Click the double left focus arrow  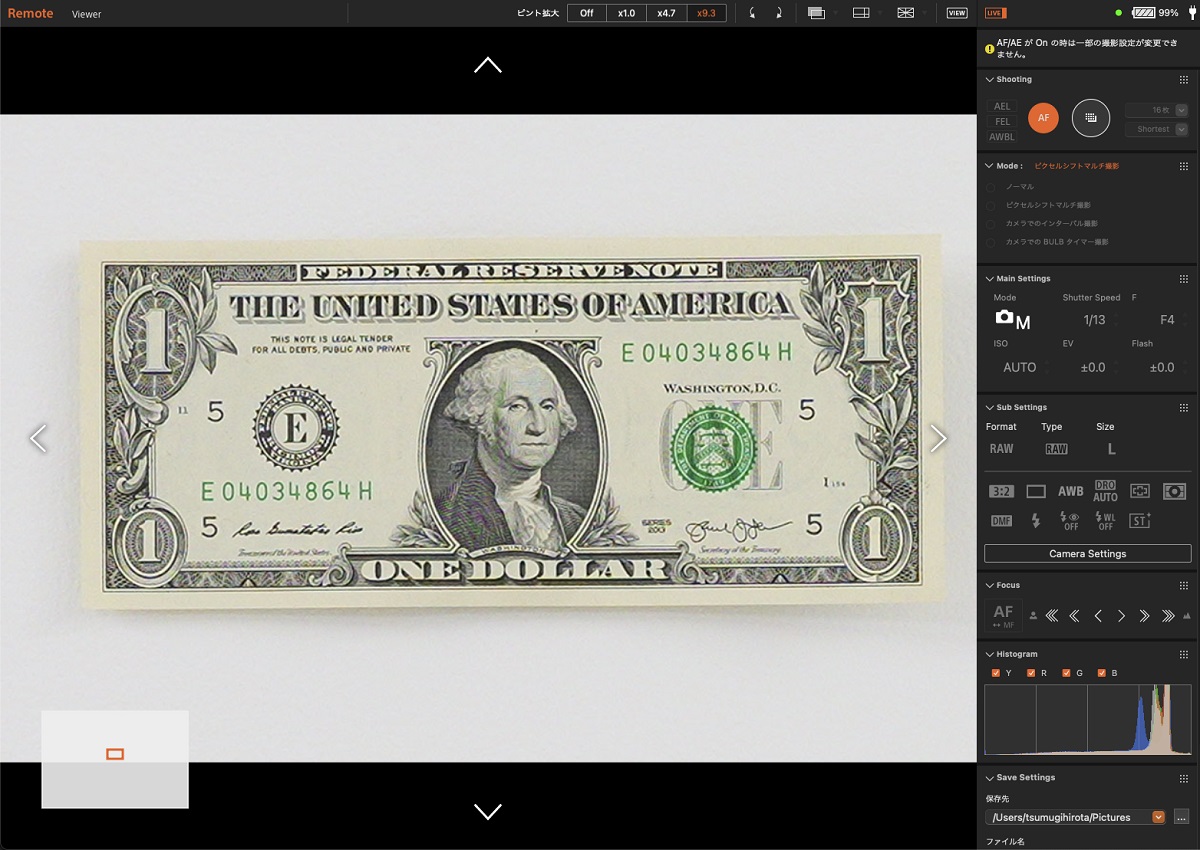pyautogui.click(x=1075, y=616)
